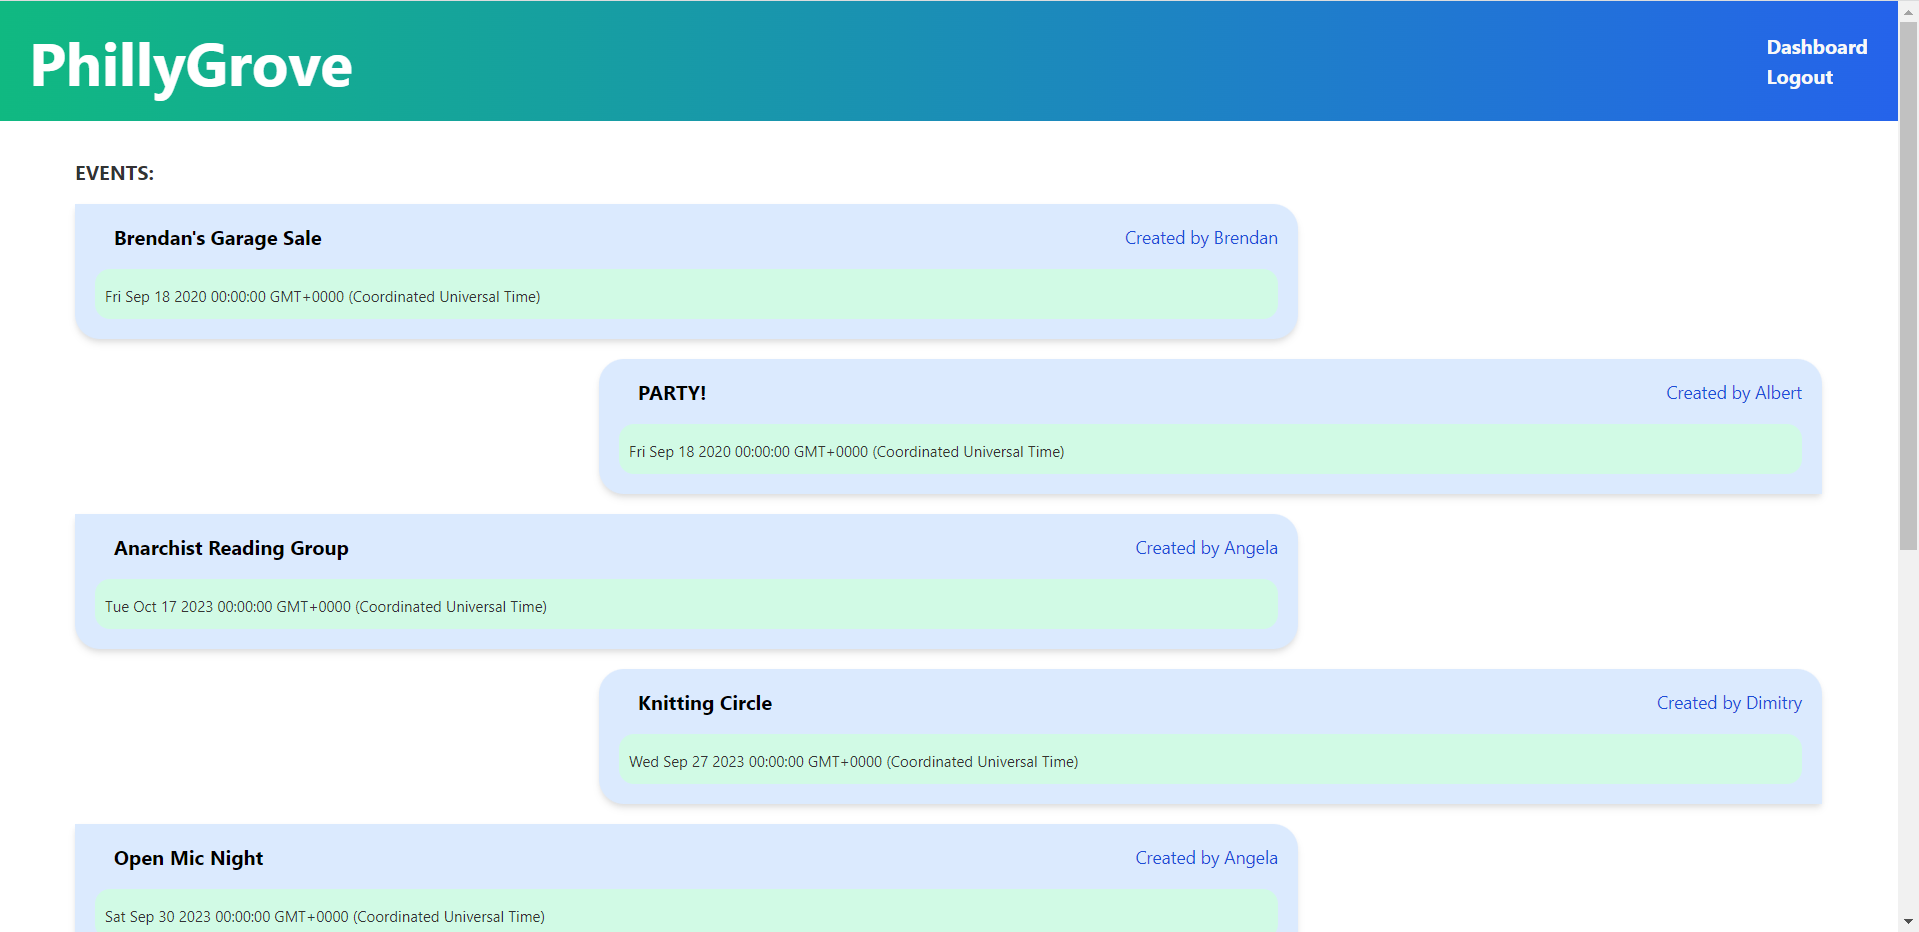Select the Tue Oct 17 2023 date

326,607
